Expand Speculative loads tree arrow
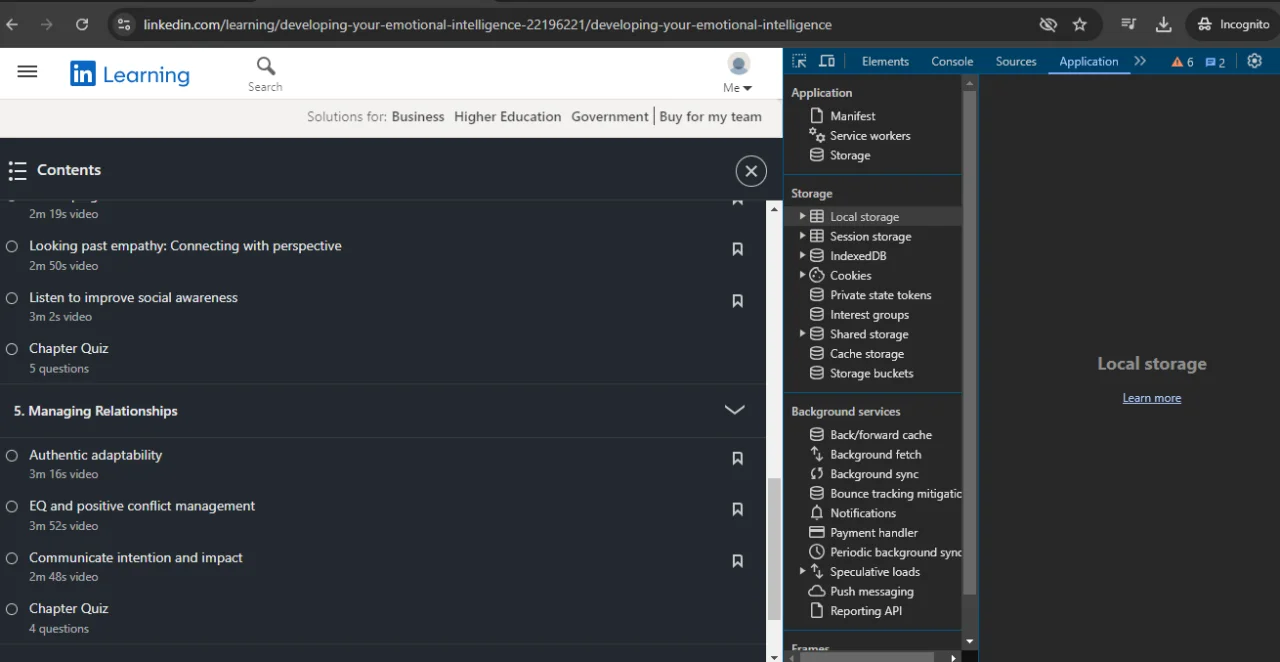The height and width of the screenshot is (662, 1280). pos(802,571)
